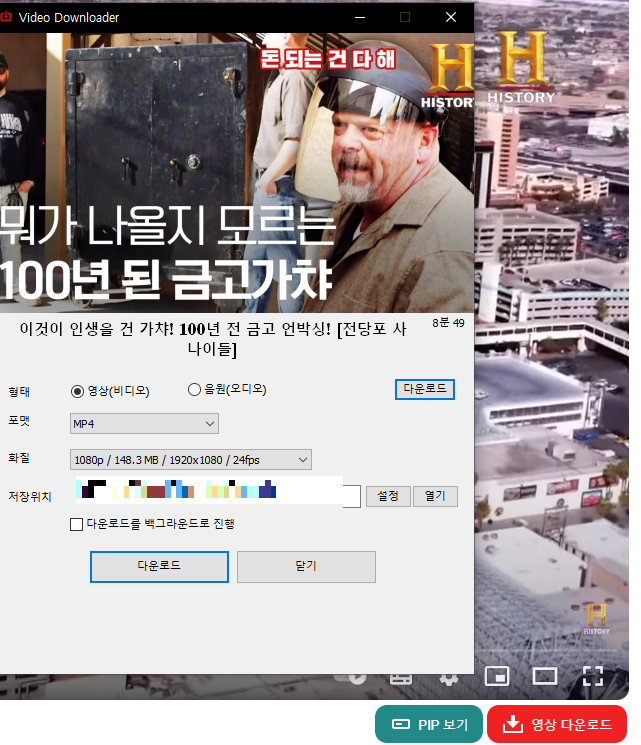
Task: Select the 영상(비디오) radio button
Action: coord(77,391)
